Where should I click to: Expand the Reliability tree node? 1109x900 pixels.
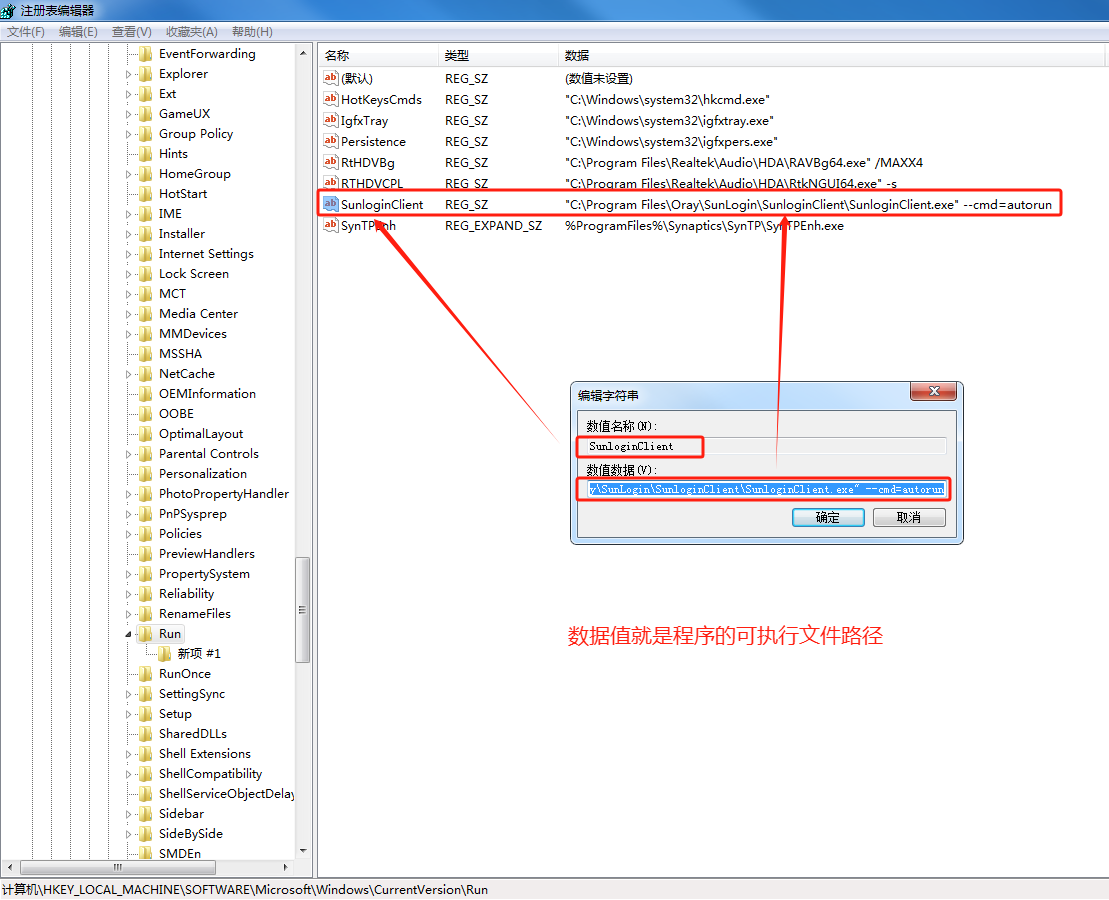tap(129, 594)
